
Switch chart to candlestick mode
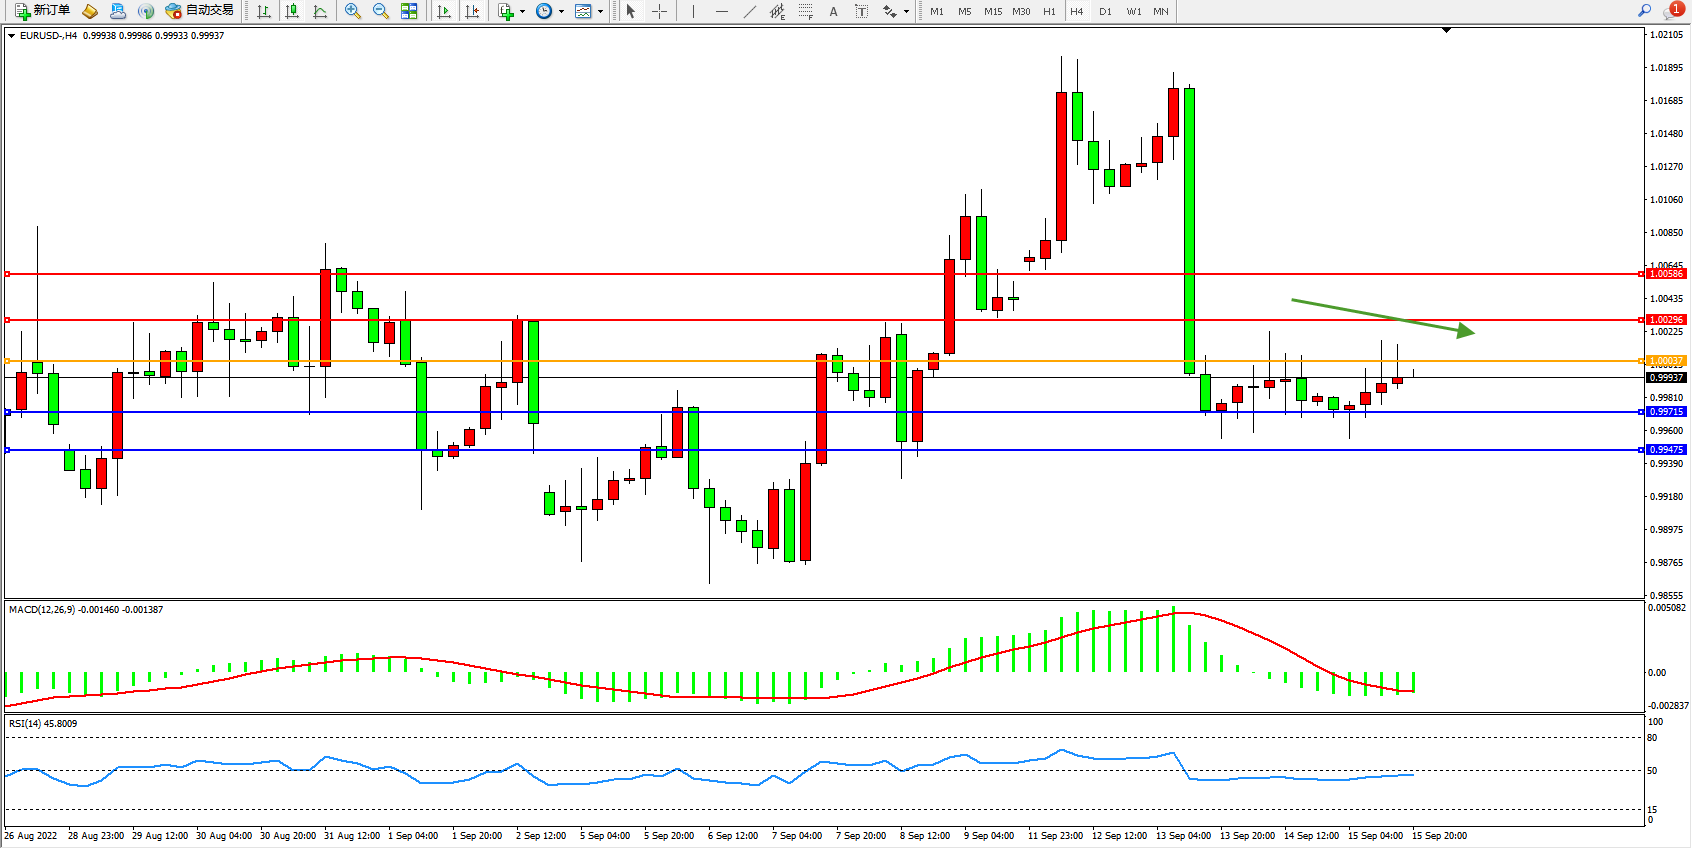point(292,11)
